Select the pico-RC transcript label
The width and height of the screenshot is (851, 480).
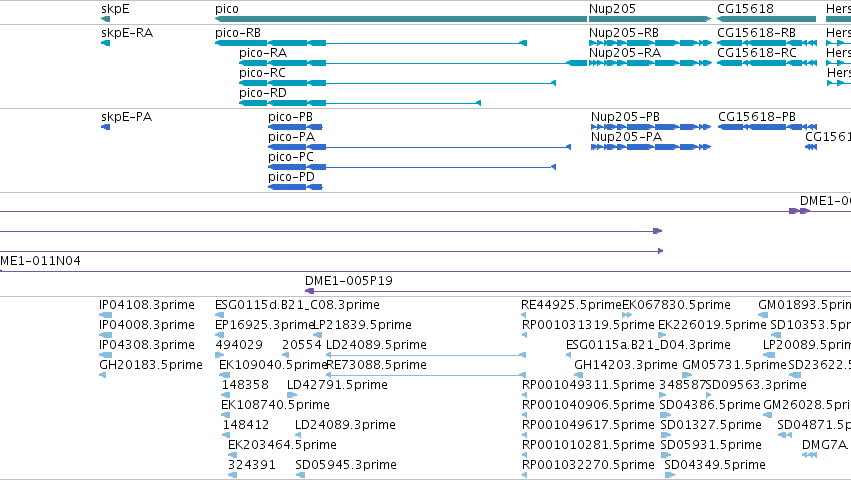262,73
